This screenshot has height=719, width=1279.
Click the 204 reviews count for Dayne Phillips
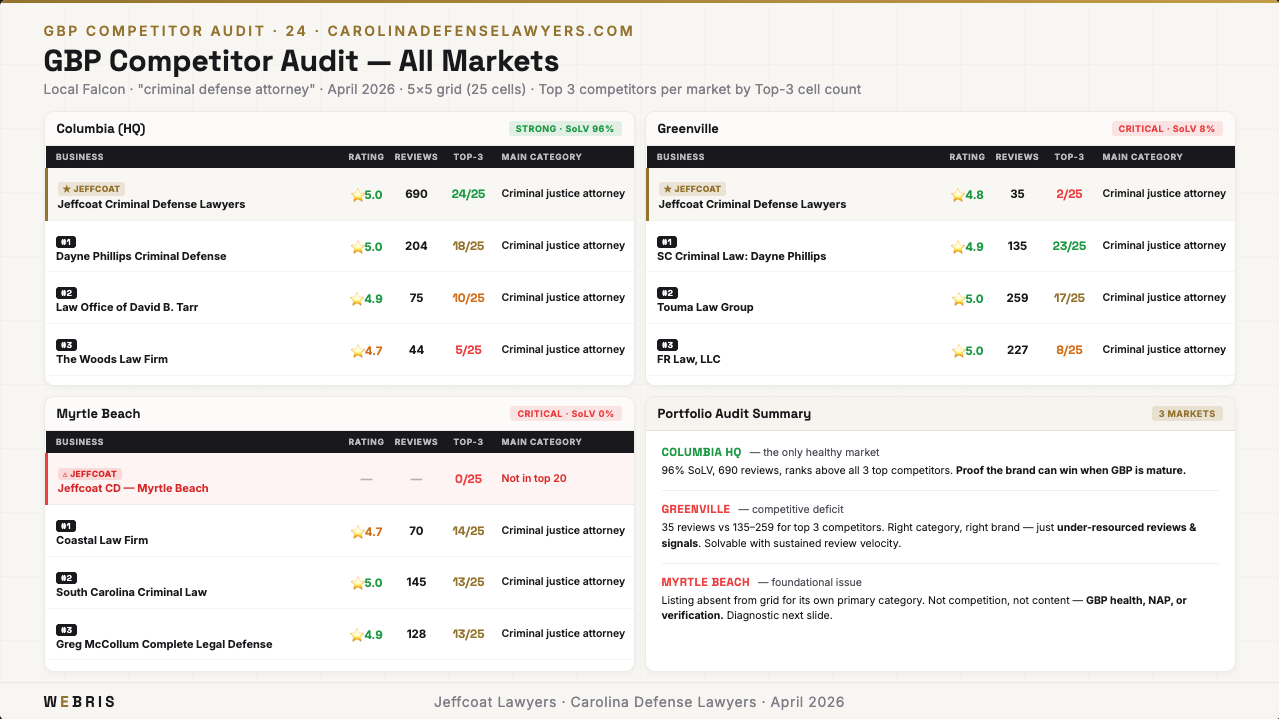point(416,246)
